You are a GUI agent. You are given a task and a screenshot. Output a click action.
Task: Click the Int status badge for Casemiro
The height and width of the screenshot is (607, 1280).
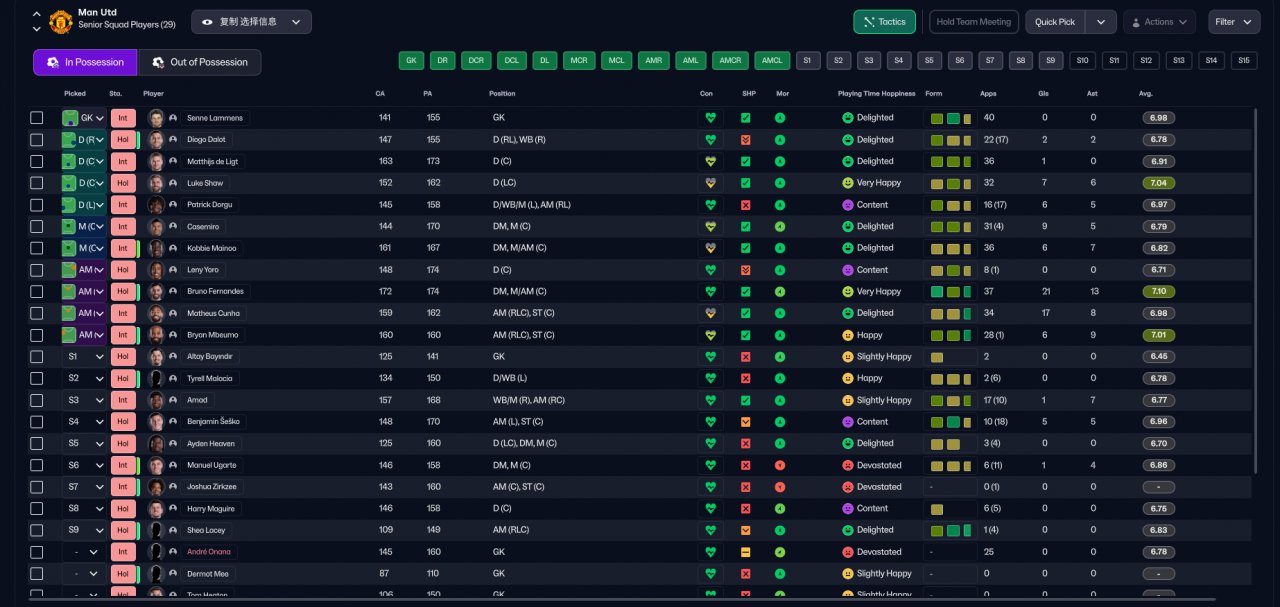121,227
